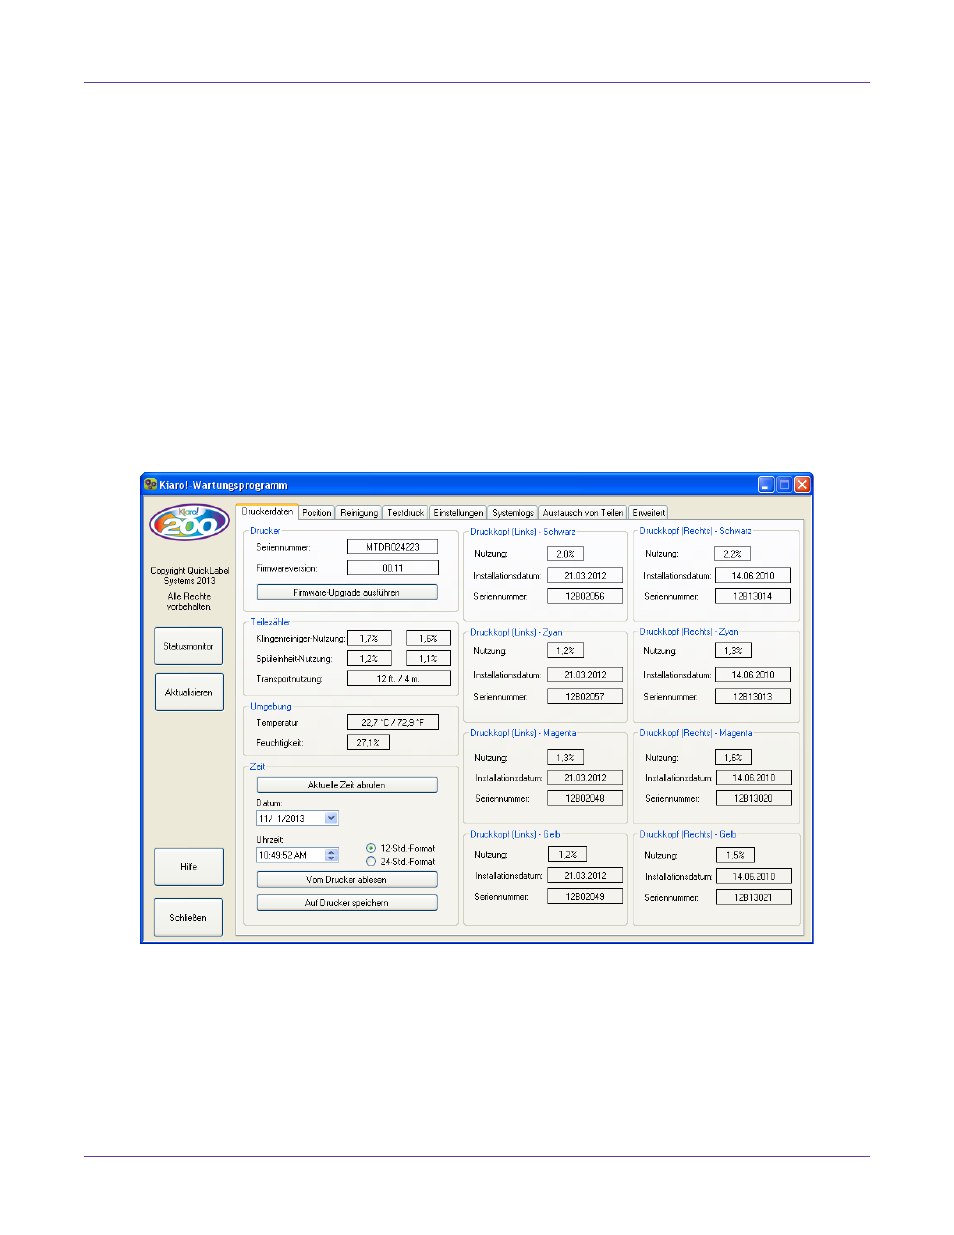Click Rechts Schwarz Seriennummer 12B13014
954x1235 pixels.
point(753,596)
